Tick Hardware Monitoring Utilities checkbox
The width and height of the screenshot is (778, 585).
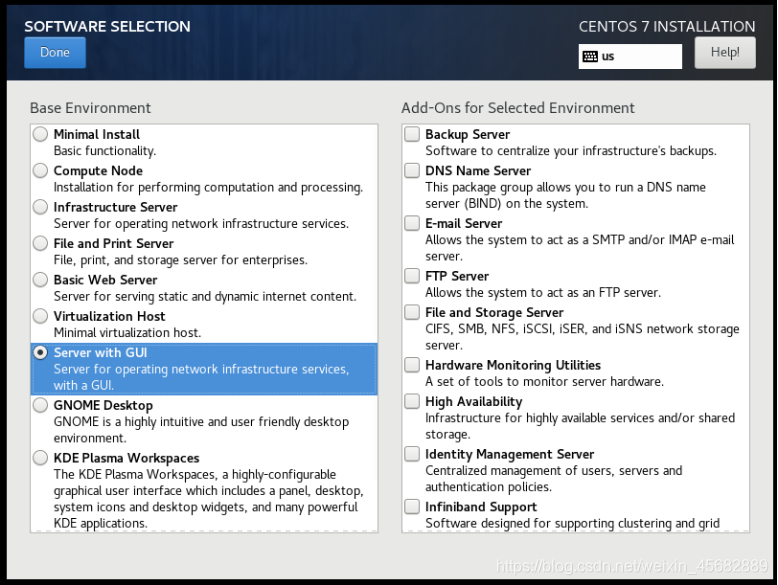pyautogui.click(x=412, y=365)
